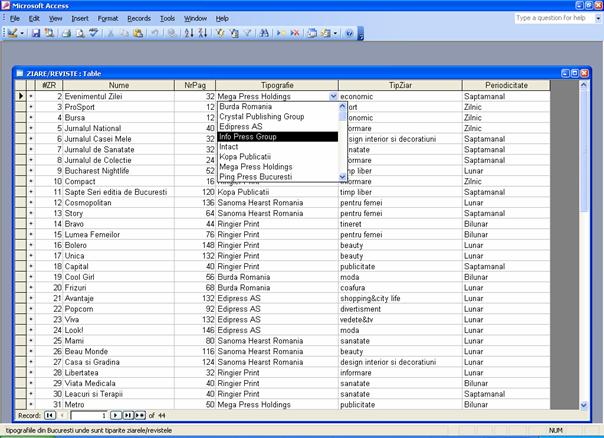Viewport: 604px width, 438px height.
Task: Click the Sort Ascending toolbar icon
Action: (x=188, y=33)
